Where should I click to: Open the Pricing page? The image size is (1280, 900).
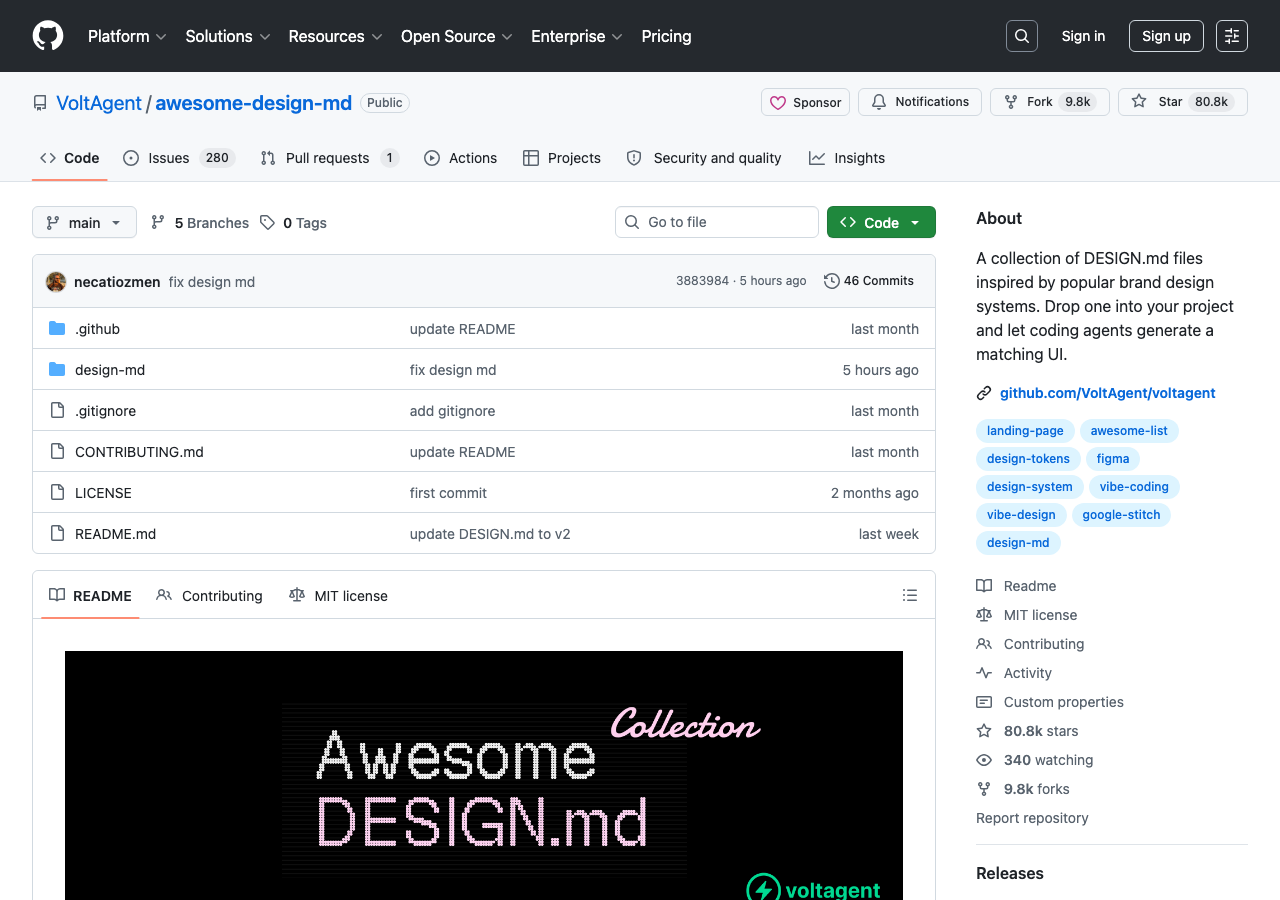click(666, 36)
